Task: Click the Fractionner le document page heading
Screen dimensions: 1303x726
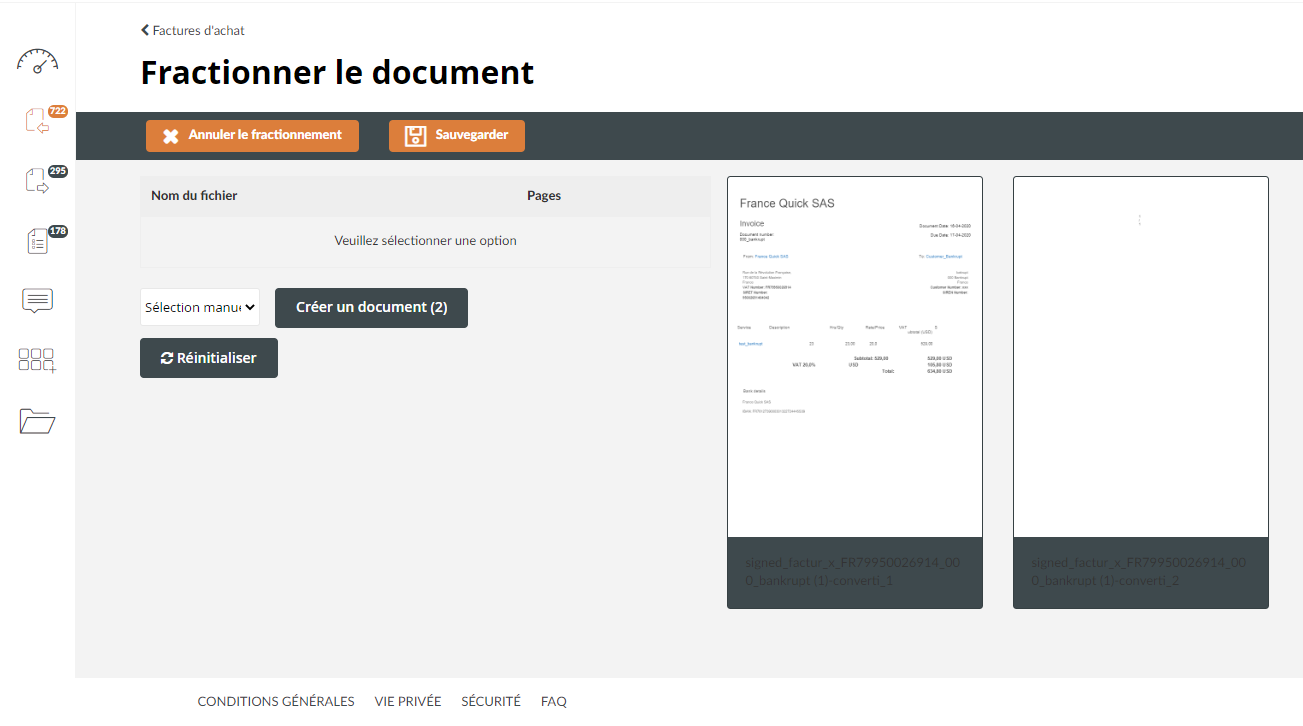Action: [x=337, y=73]
